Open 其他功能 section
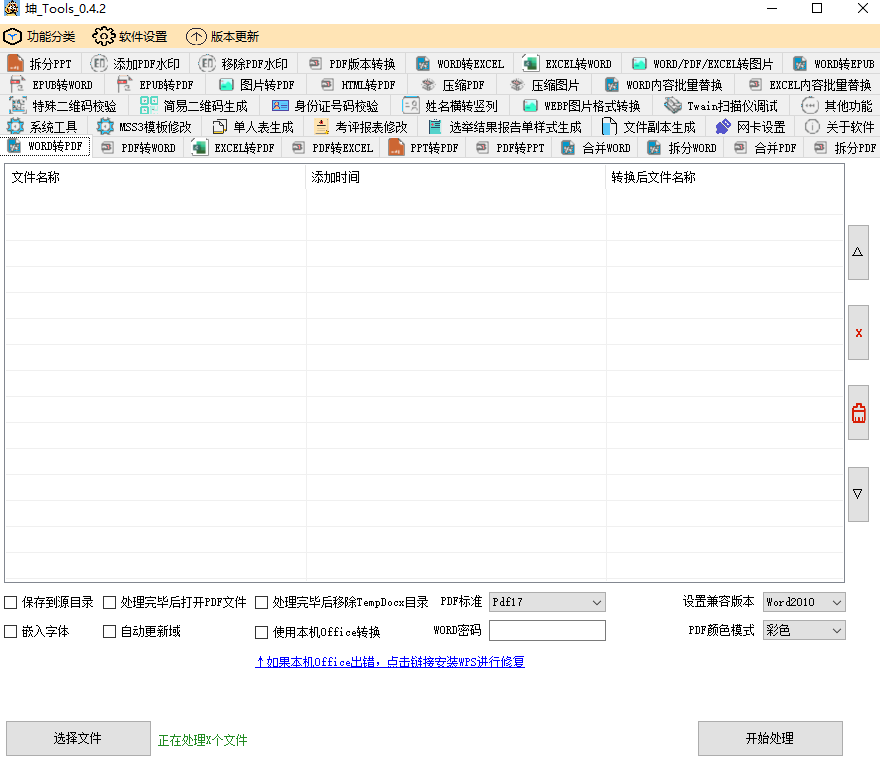The image size is (880, 784). [x=836, y=106]
